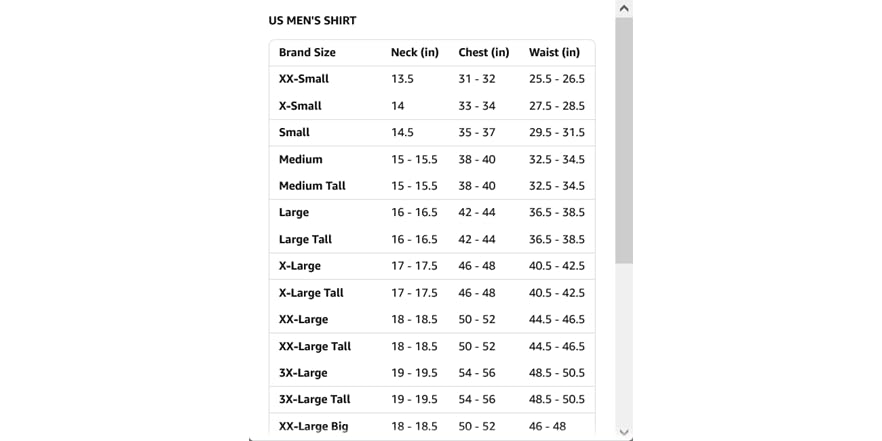
Task: Select the 3X-Large row label
Action: [x=303, y=373]
